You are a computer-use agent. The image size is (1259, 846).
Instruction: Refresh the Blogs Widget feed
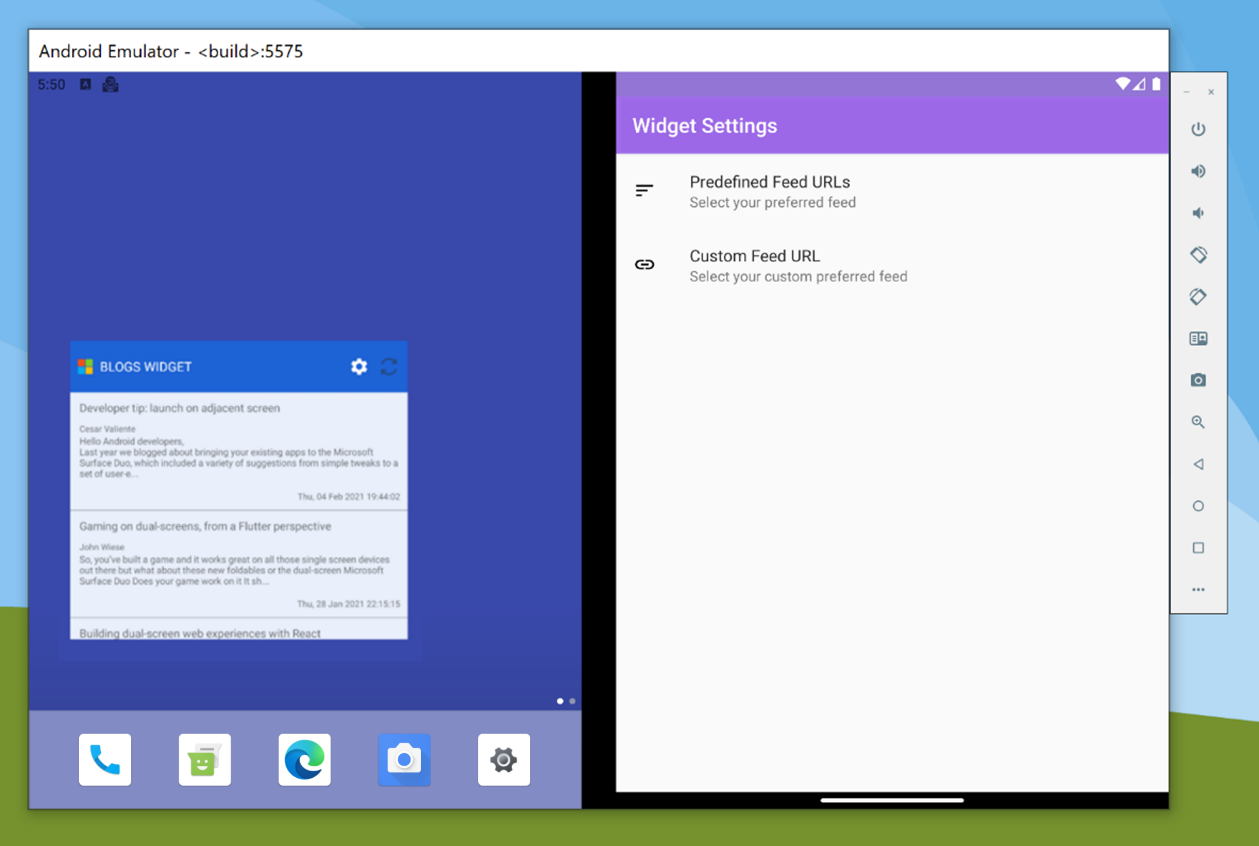coord(389,367)
